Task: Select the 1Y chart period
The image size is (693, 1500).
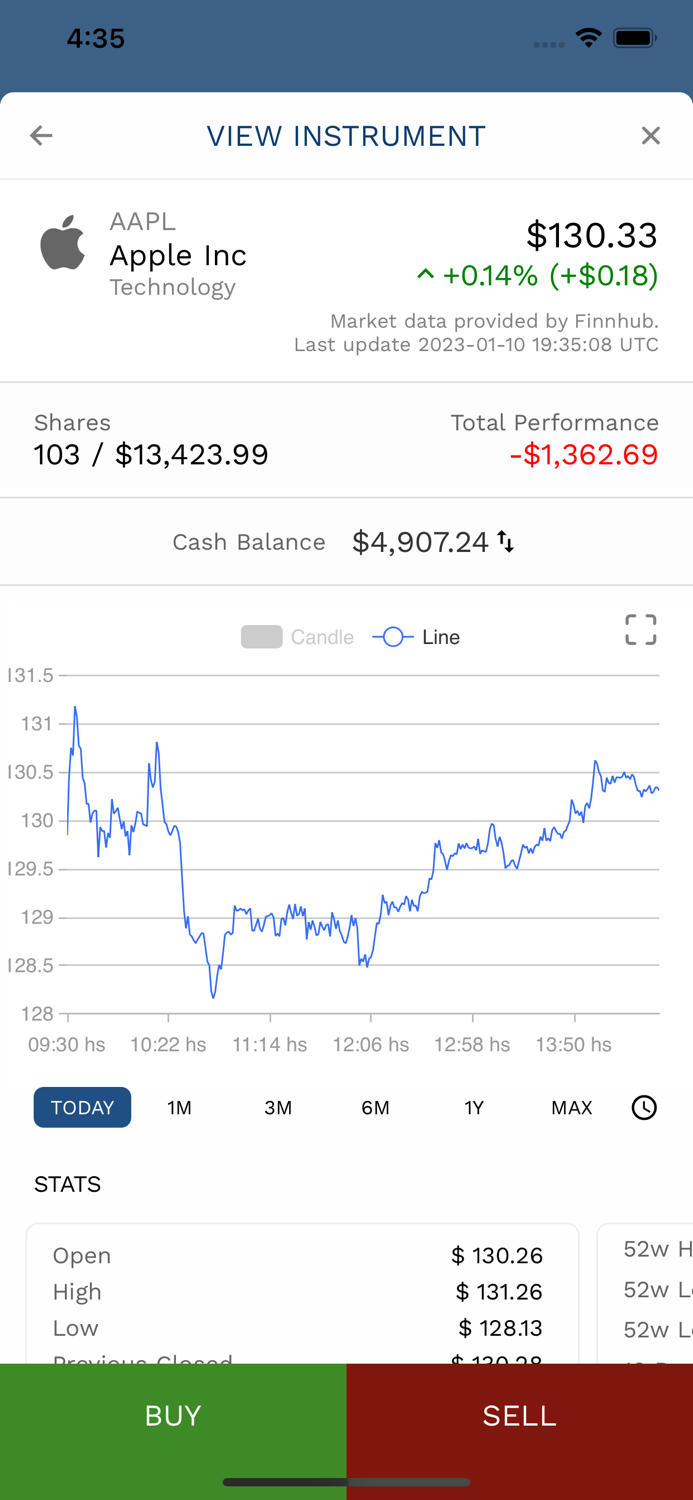Action: [x=474, y=1107]
